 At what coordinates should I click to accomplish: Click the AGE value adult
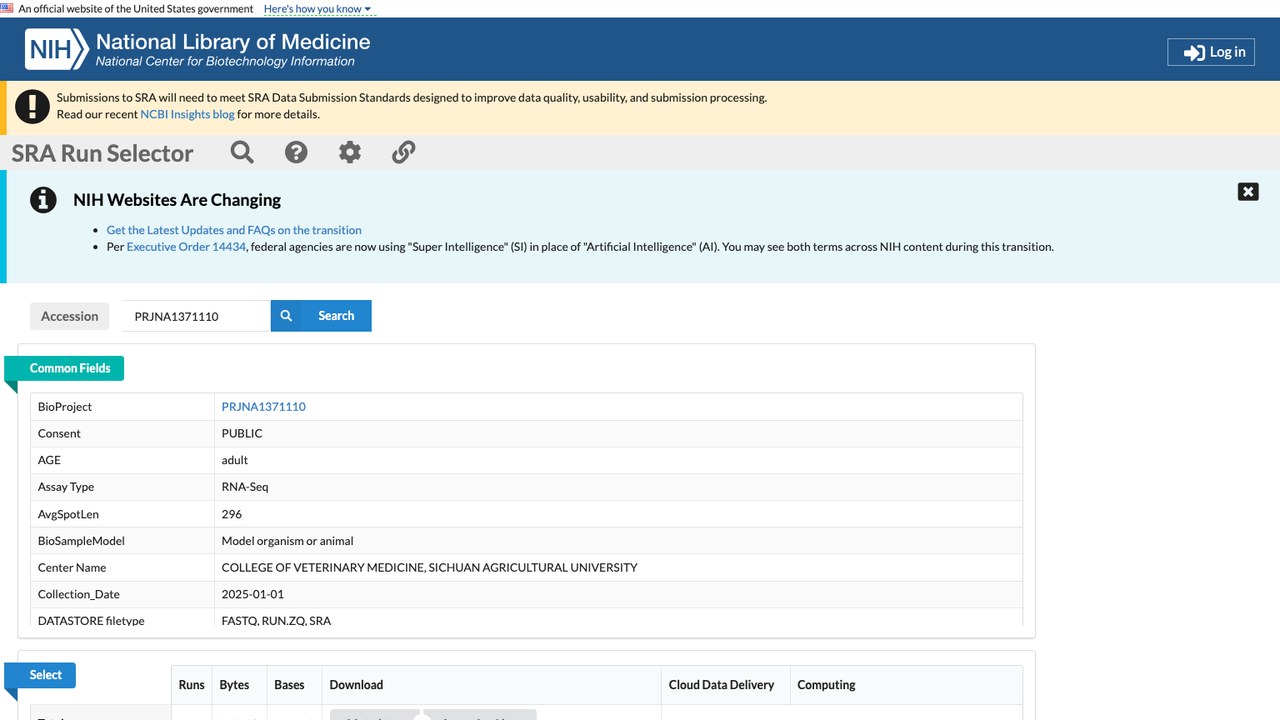(x=235, y=460)
